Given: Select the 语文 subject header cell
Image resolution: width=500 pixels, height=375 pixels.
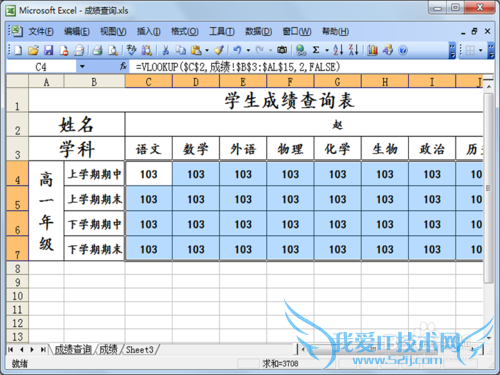Looking at the screenshot, I should [x=148, y=149].
